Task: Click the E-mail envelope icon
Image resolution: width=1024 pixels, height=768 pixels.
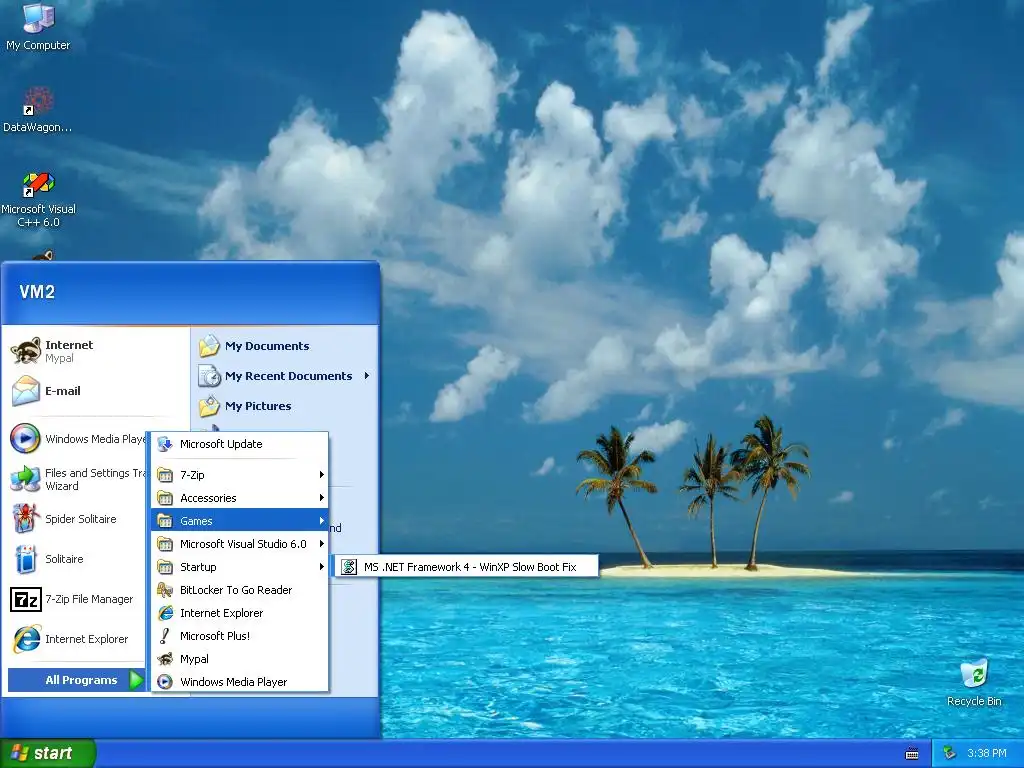Action: coord(26,391)
